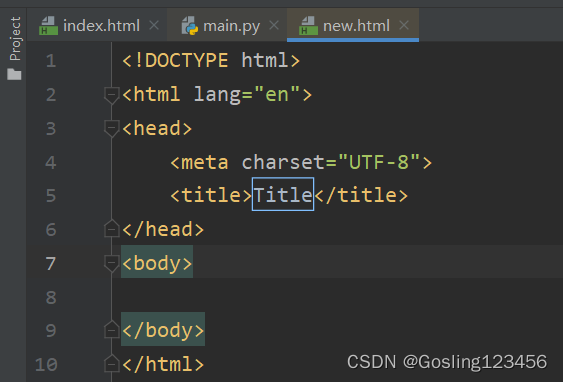Close the new.html tab
Image resolution: width=563 pixels, height=382 pixels.
click(x=404, y=25)
